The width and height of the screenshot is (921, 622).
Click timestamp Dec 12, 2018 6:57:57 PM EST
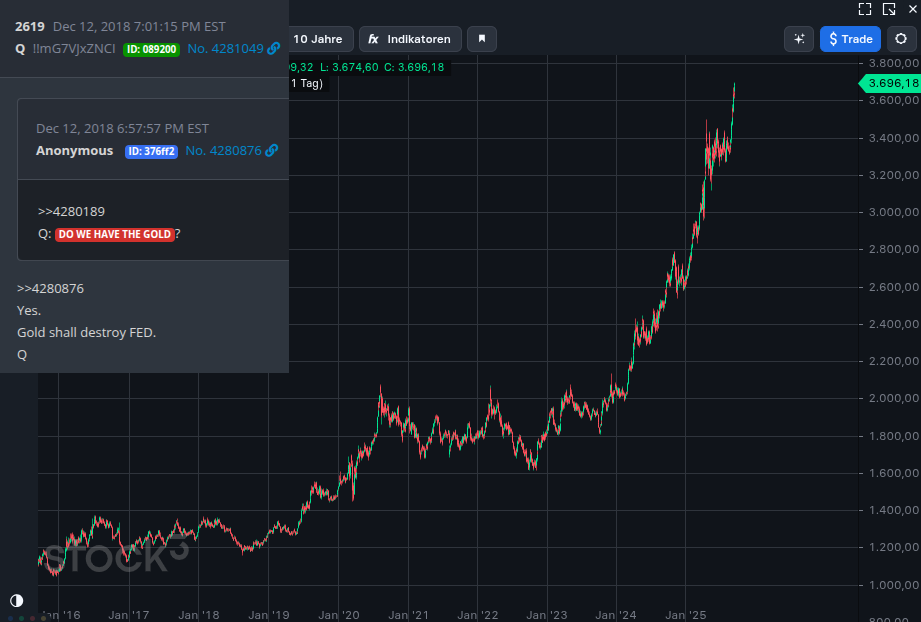[x=122, y=129]
